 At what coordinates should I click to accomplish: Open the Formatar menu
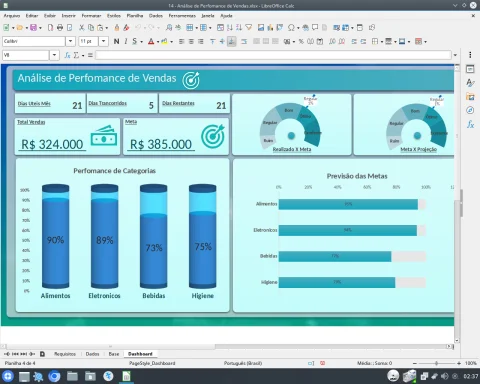click(91, 16)
